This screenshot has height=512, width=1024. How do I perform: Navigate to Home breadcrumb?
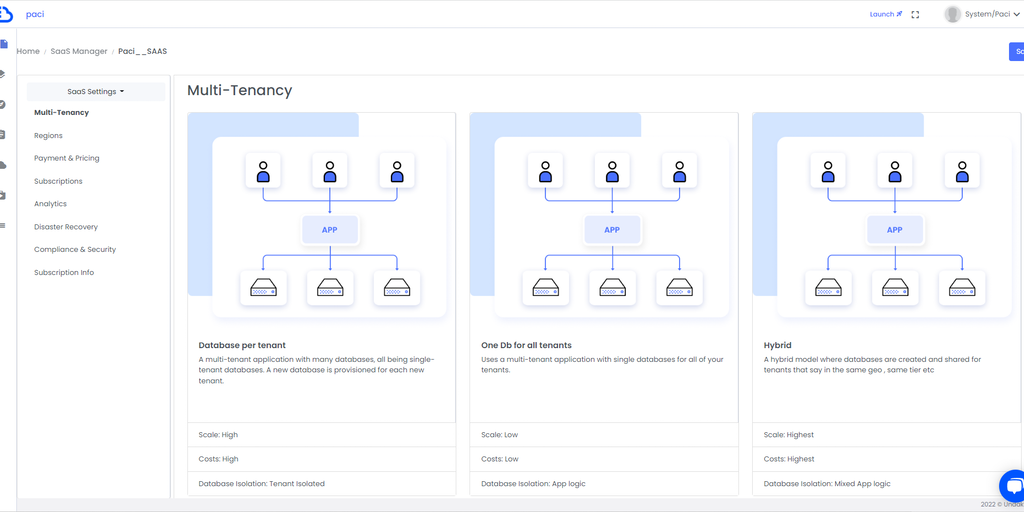28,51
